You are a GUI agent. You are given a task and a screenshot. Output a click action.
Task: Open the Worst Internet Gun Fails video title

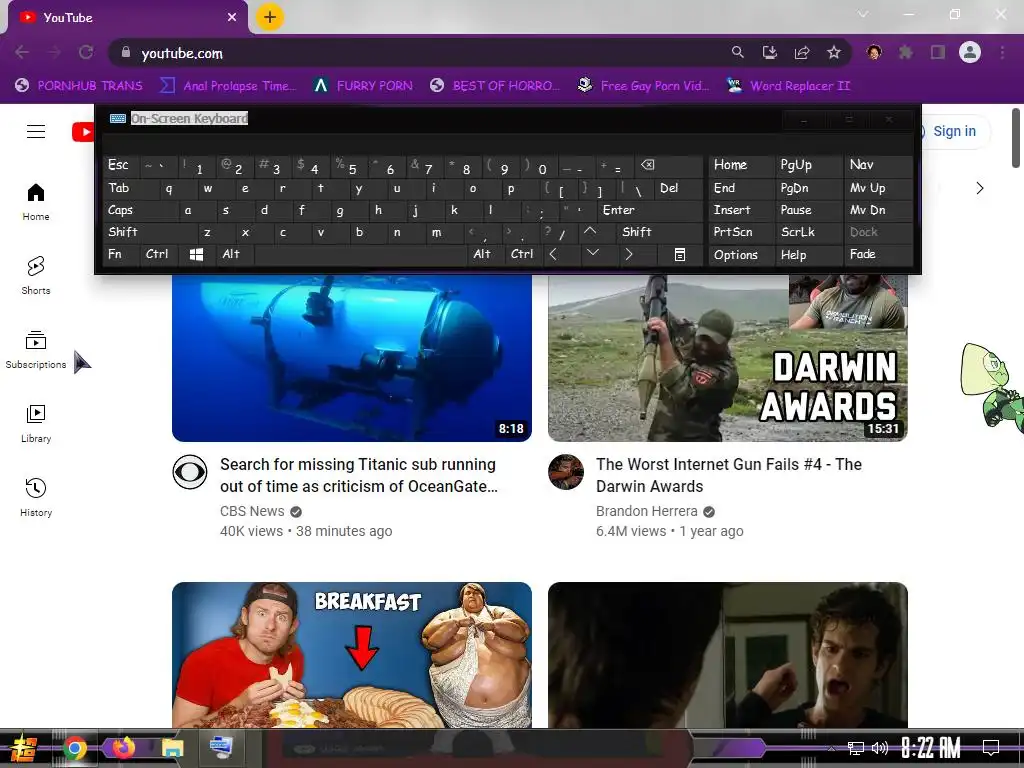pyautogui.click(x=729, y=475)
